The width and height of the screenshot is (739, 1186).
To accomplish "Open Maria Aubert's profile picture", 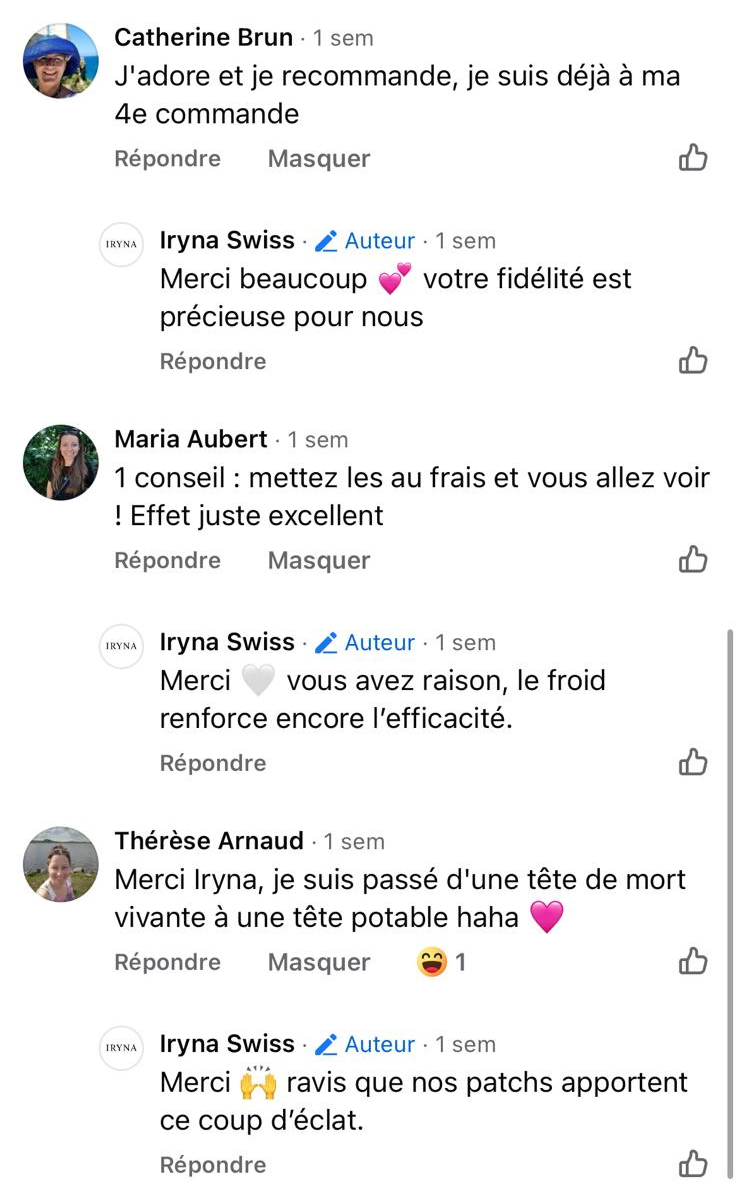I will click(61, 462).
